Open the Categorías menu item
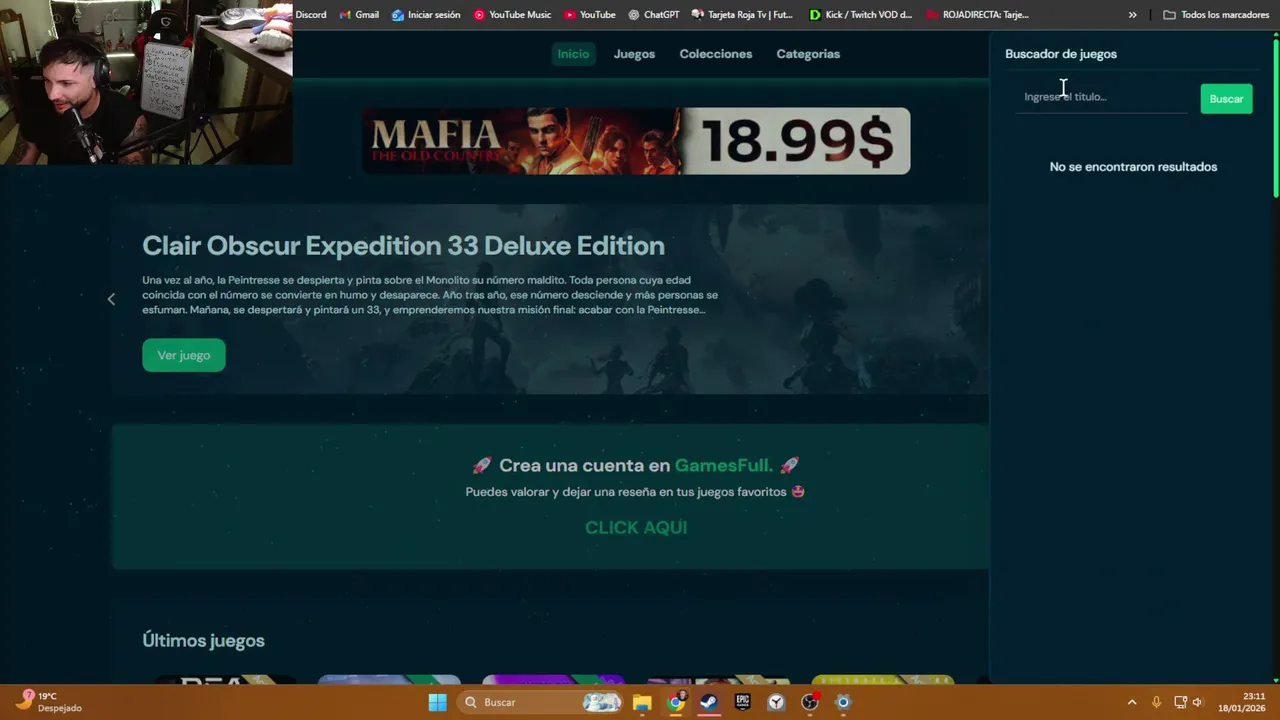This screenshot has height=720, width=1280. tap(808, 54)
